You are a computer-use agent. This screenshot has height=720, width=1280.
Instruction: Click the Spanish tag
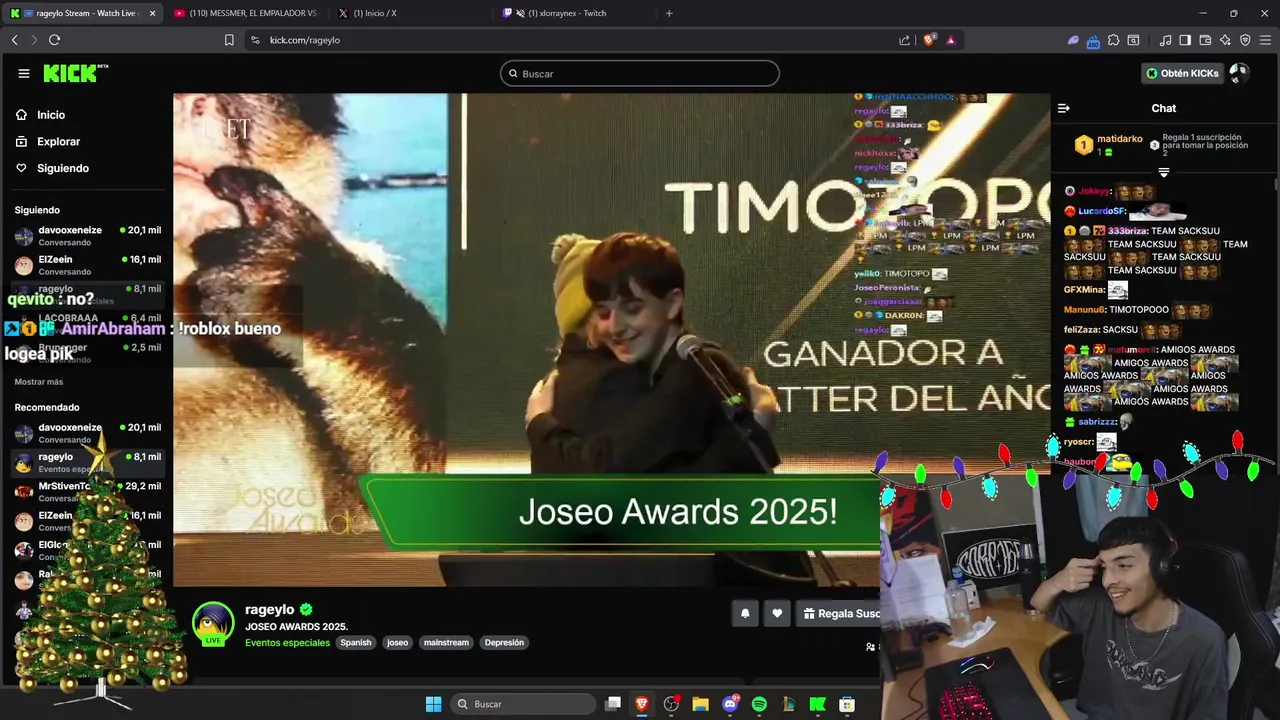pos(356,643)
